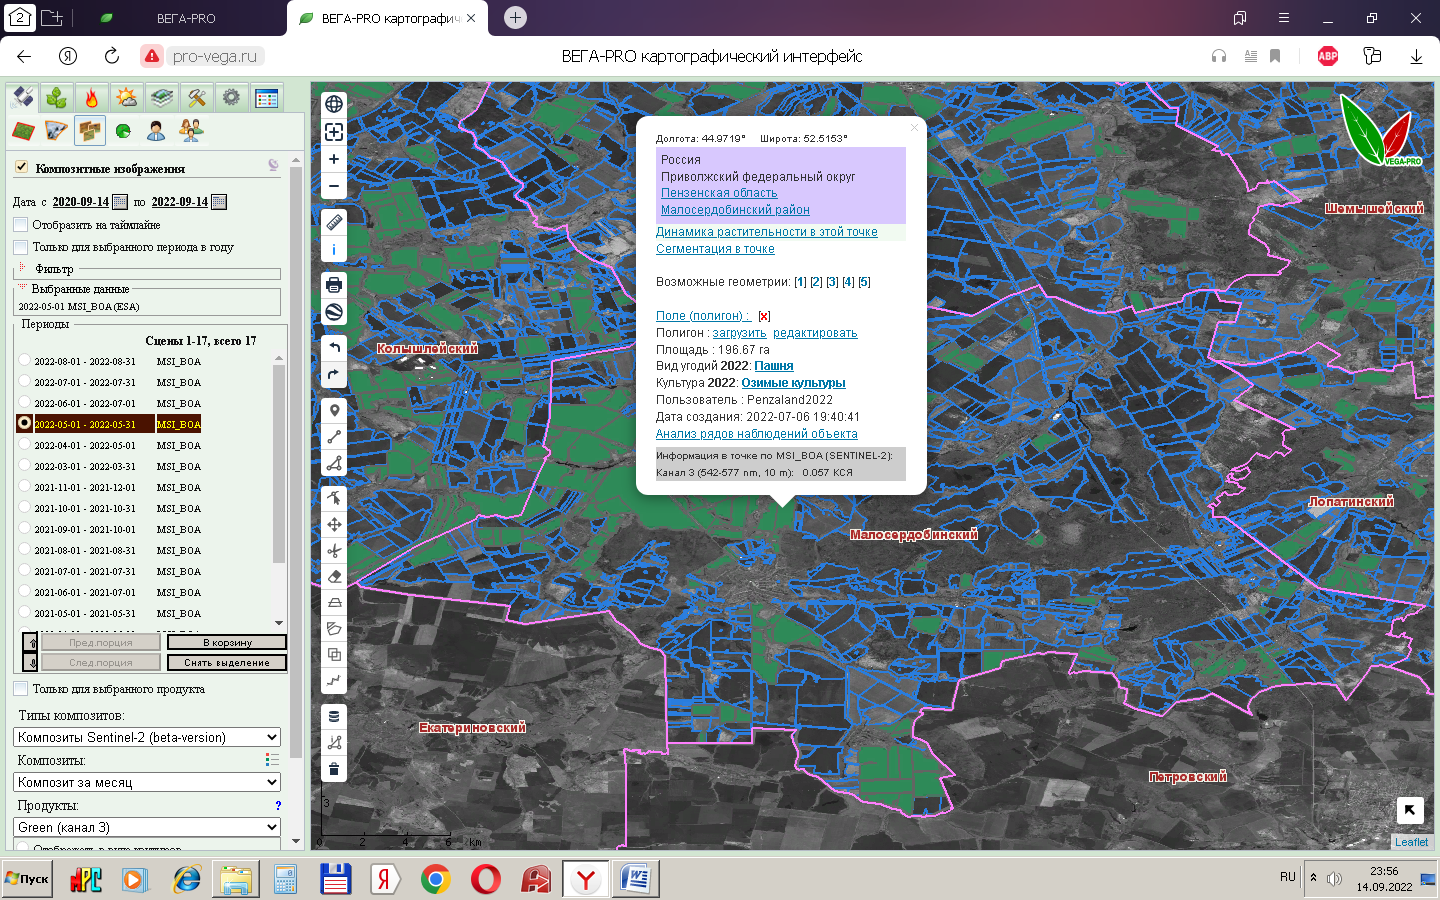This screenshot has height=900, width=1440.
Task: Select period 2021-11-01 - 2021-12-01 radio
Action: (x=25, y=487)
